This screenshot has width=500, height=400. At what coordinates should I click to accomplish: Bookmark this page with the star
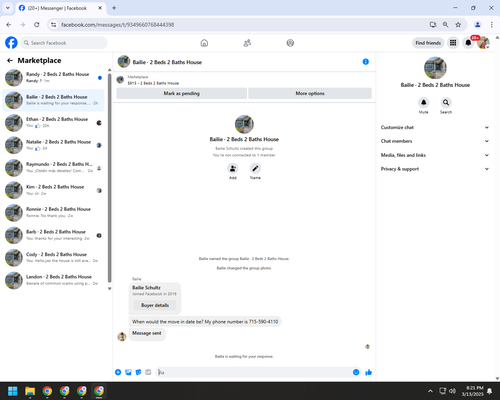point(458,25)
